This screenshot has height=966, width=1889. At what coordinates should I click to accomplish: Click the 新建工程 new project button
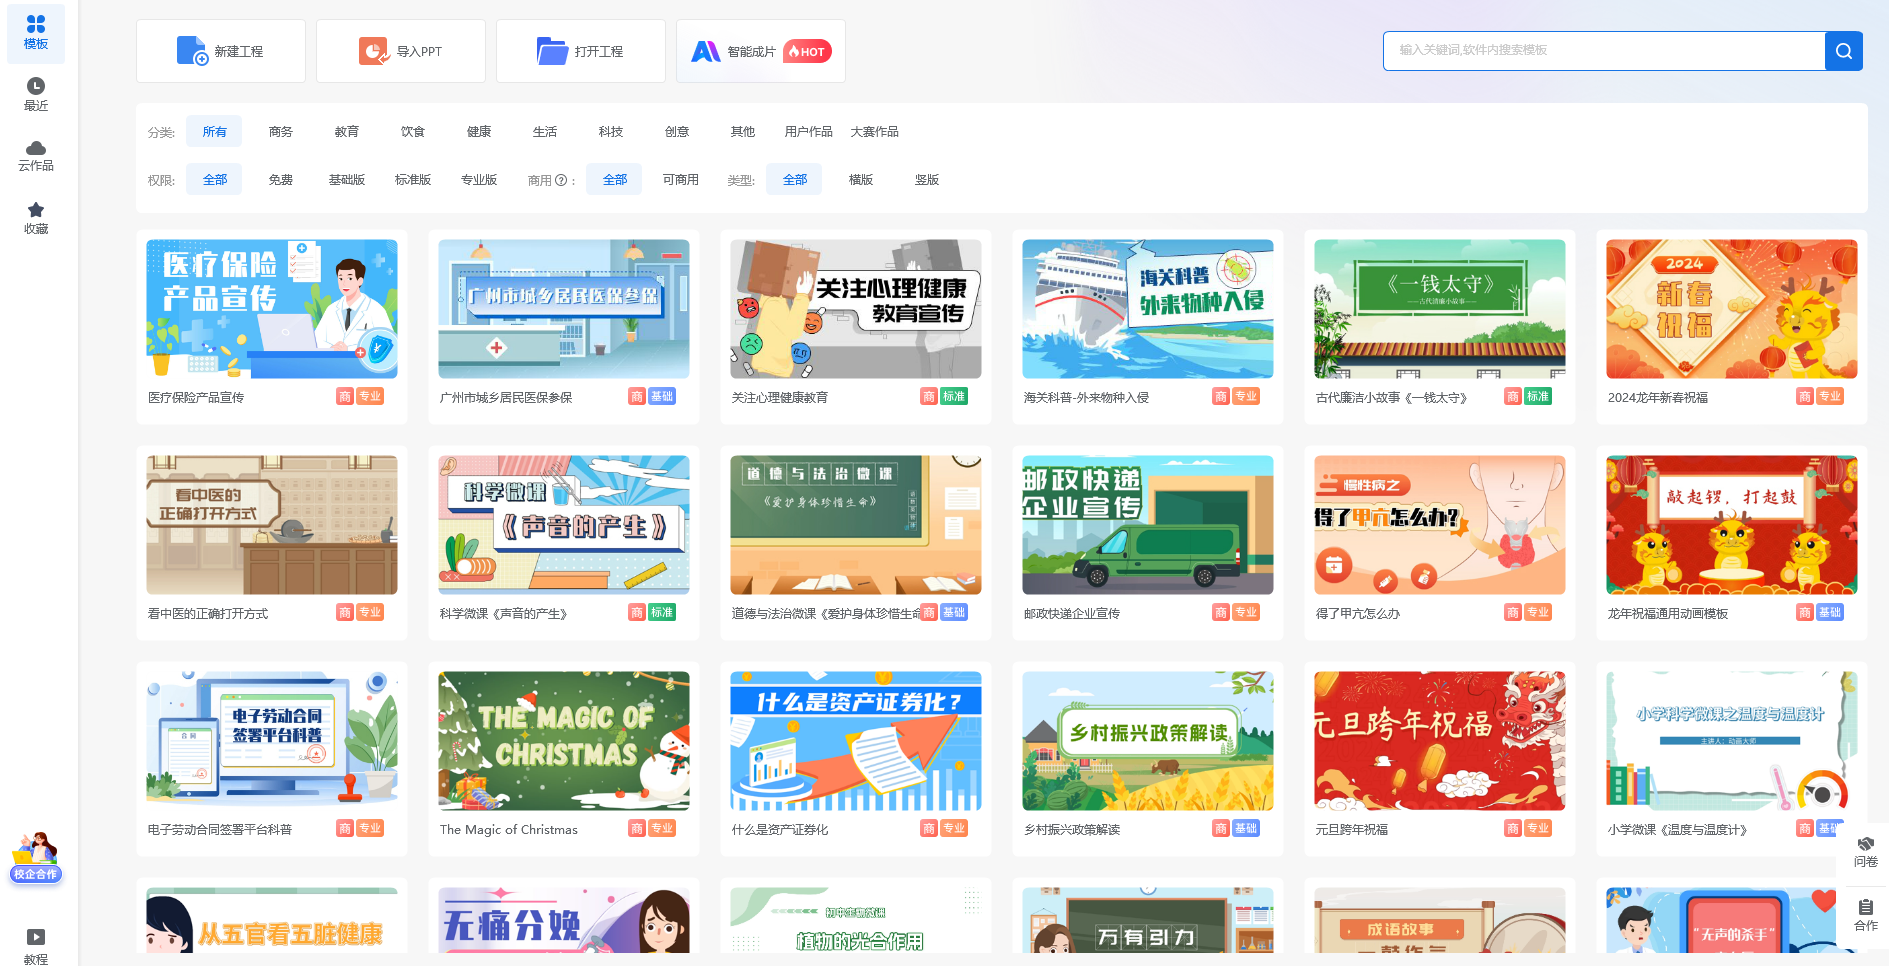[221, 51]
